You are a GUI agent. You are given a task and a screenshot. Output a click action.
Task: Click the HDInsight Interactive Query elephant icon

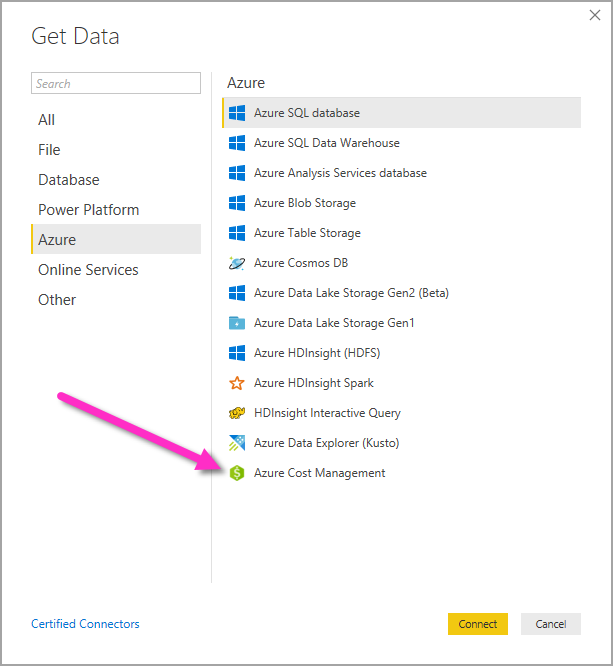pos(237,413)
